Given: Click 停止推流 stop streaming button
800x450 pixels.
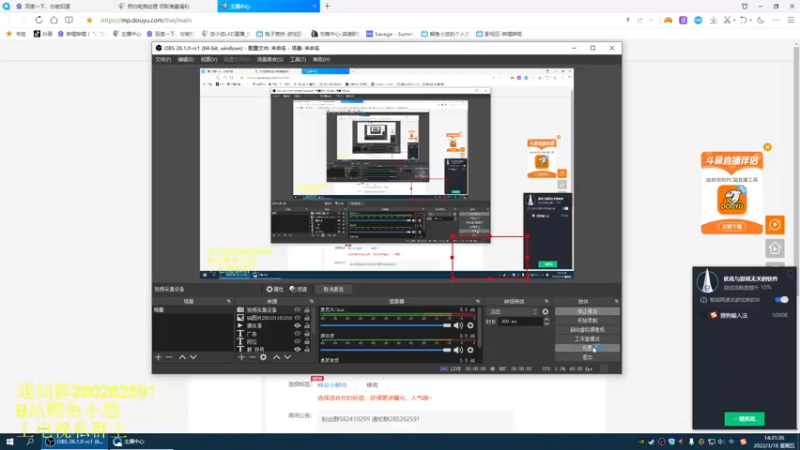Looking at the screenshot, I should [587, 311].
